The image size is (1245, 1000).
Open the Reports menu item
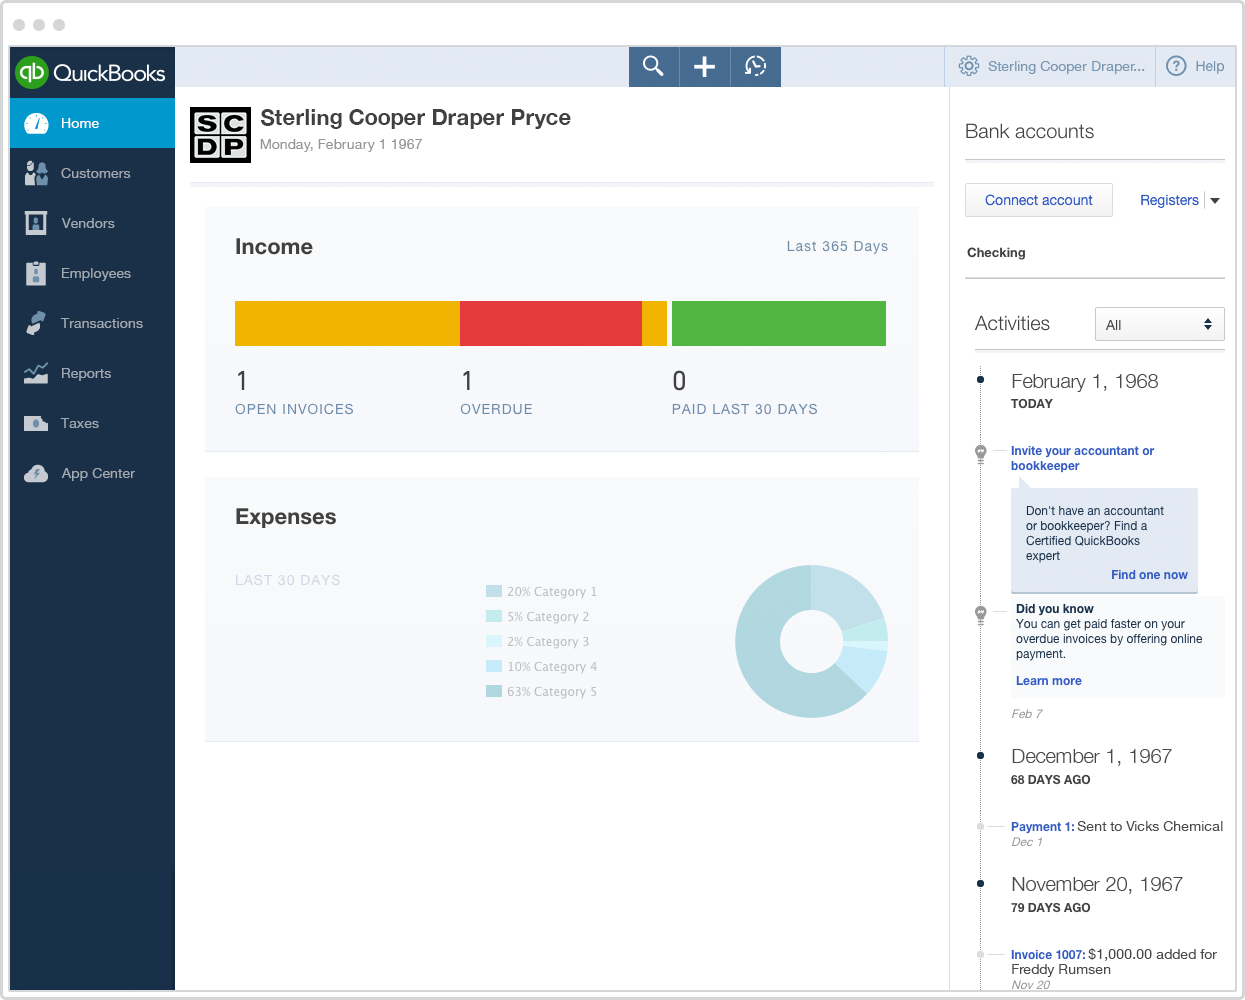click(x=92, y=373)
